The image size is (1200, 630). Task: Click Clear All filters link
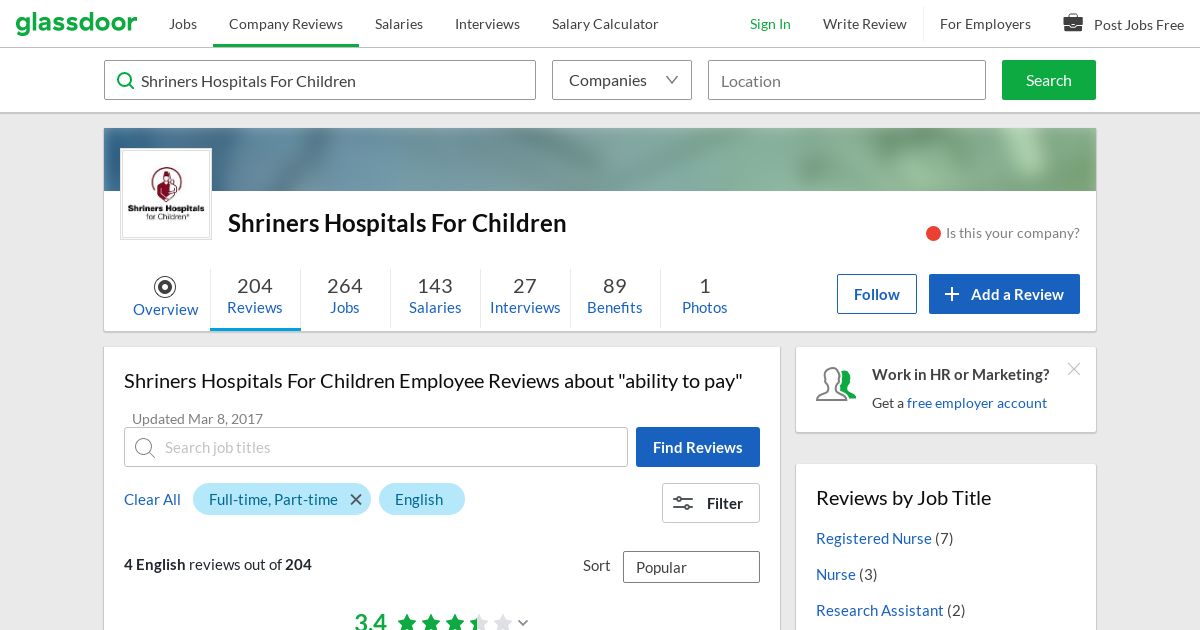[x=152, y=499]
